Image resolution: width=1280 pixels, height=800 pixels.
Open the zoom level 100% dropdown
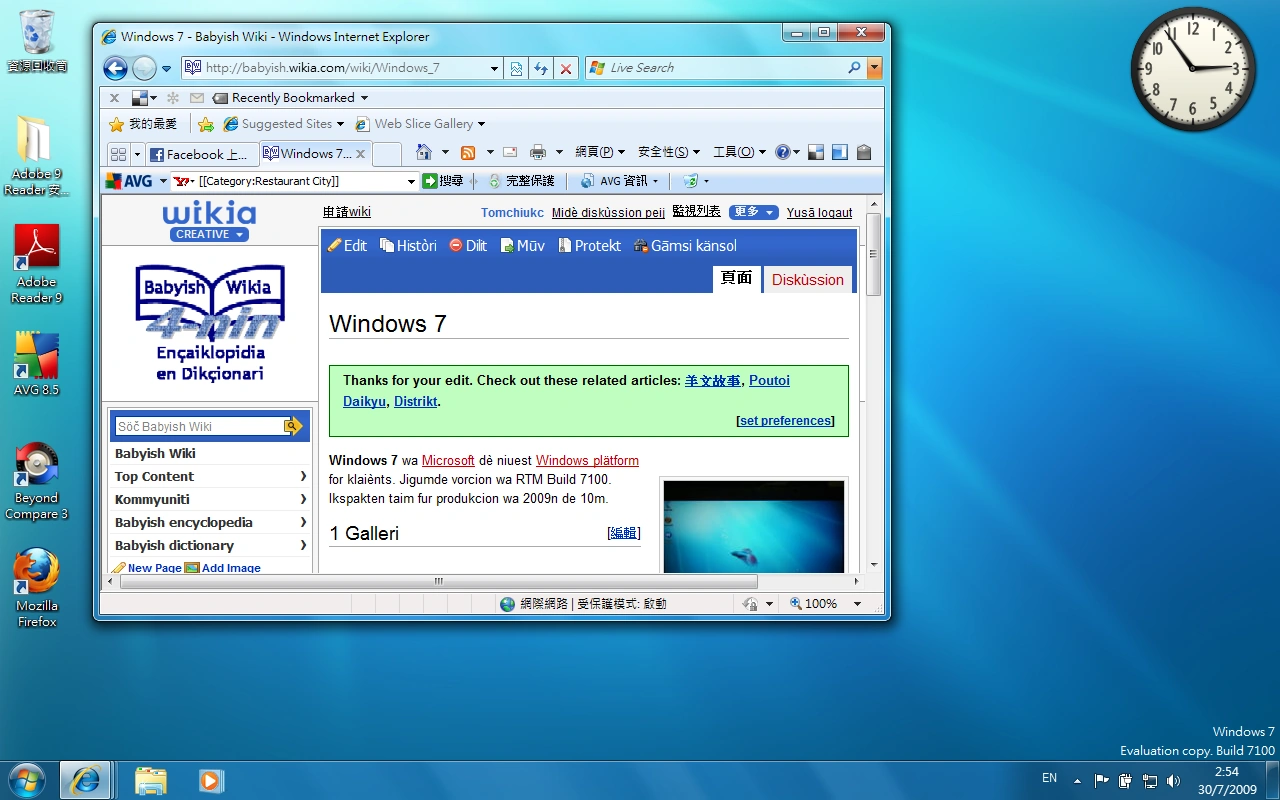856,604
